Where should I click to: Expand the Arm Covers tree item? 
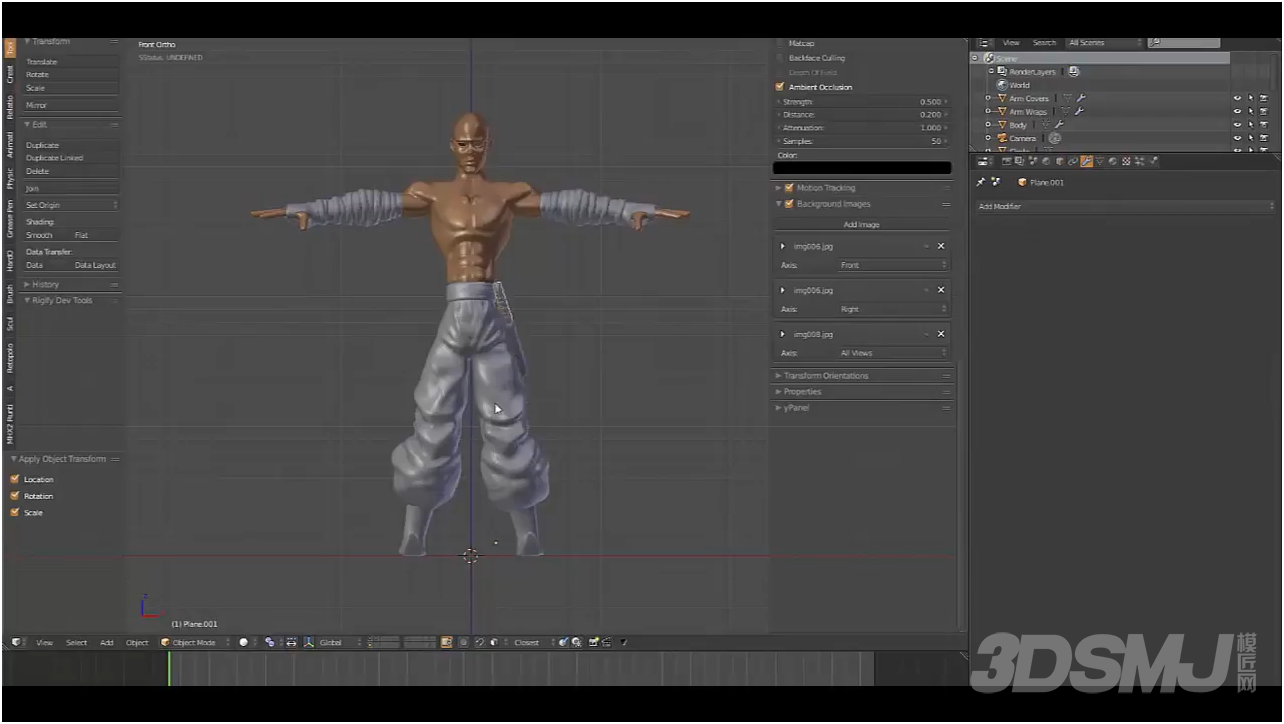988,98
